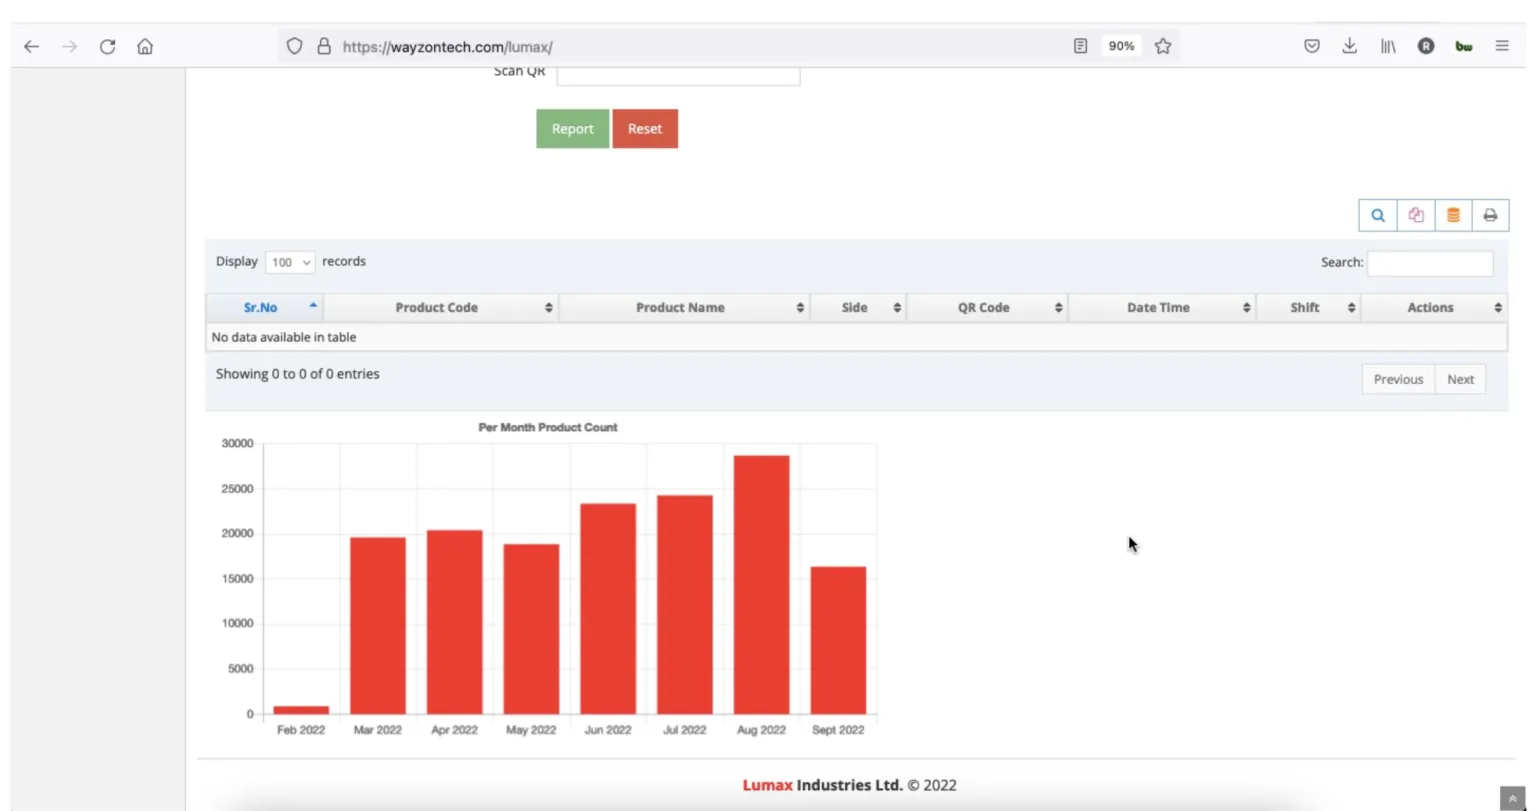Sort table by Product Name column

(x=684, y=307)
